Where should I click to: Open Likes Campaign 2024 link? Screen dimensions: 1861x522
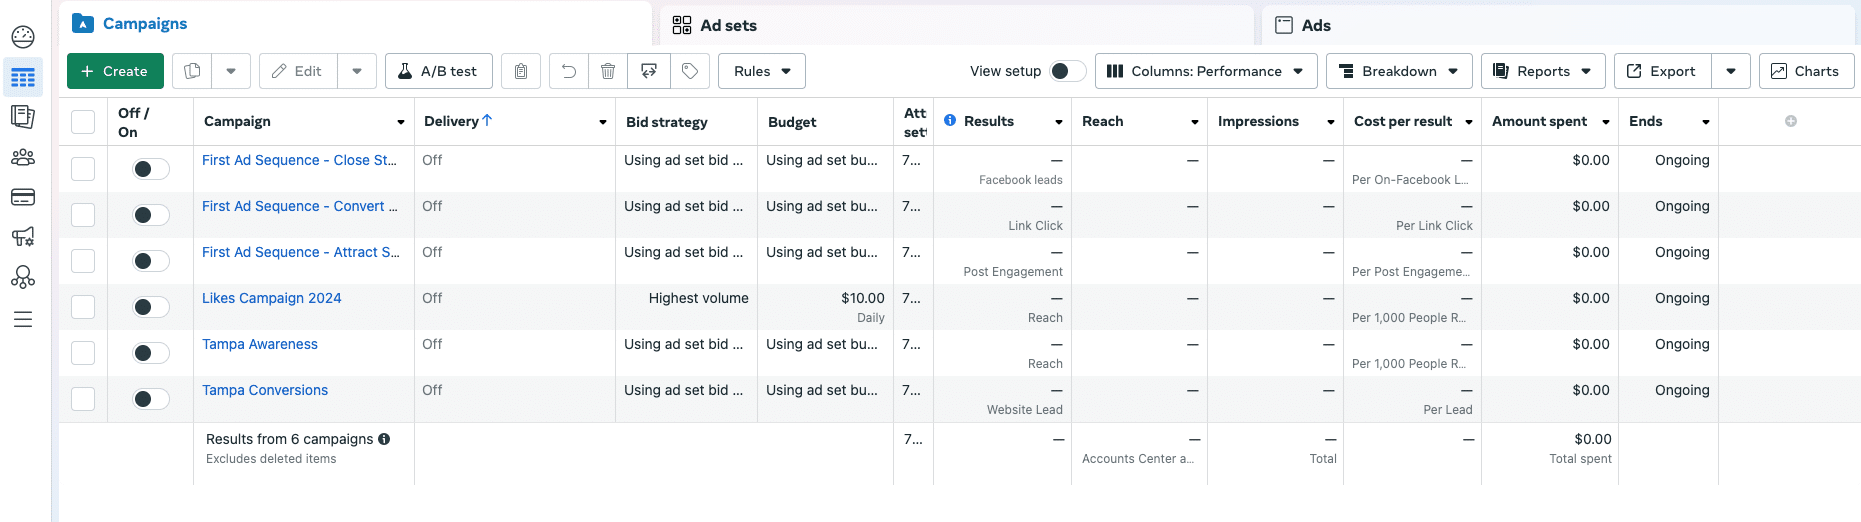pos(271,298)
